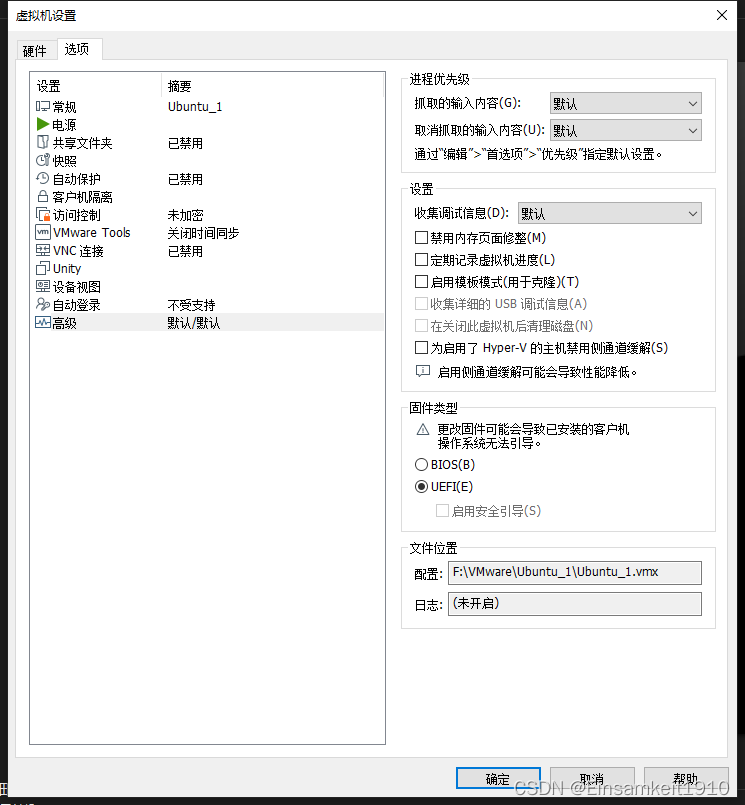The image size is (745, 805).
Task: Click the VMware Tools vm icon
Action: click(x=43, y=232)
